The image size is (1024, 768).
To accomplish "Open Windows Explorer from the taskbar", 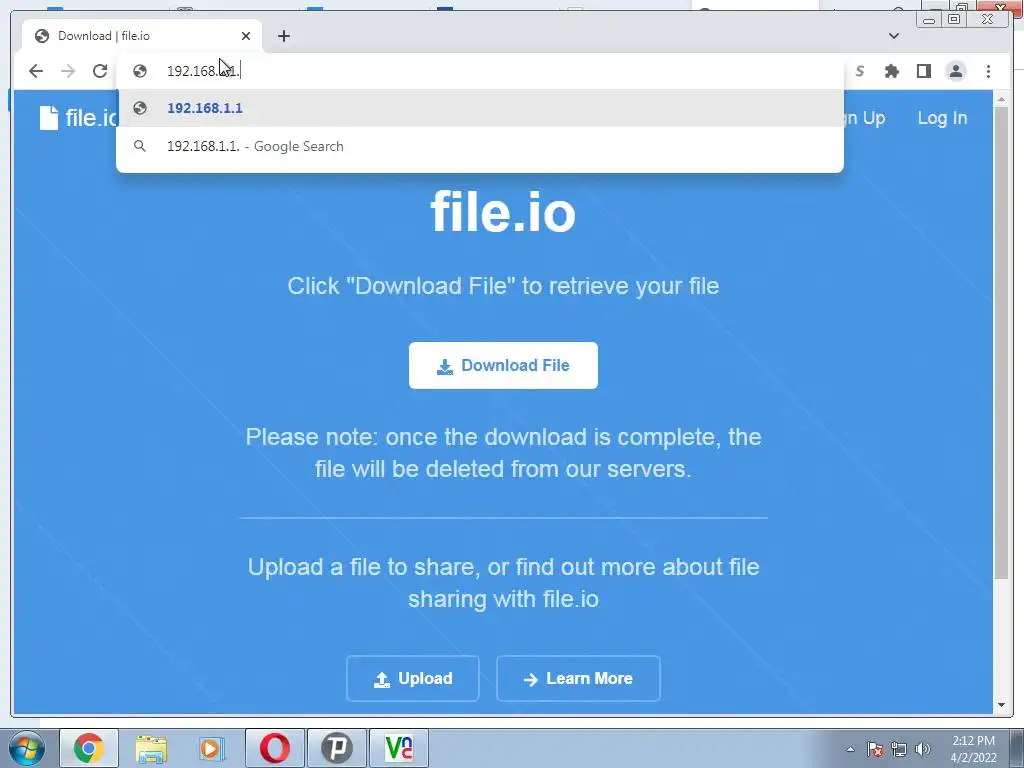I will pos(151,748).
